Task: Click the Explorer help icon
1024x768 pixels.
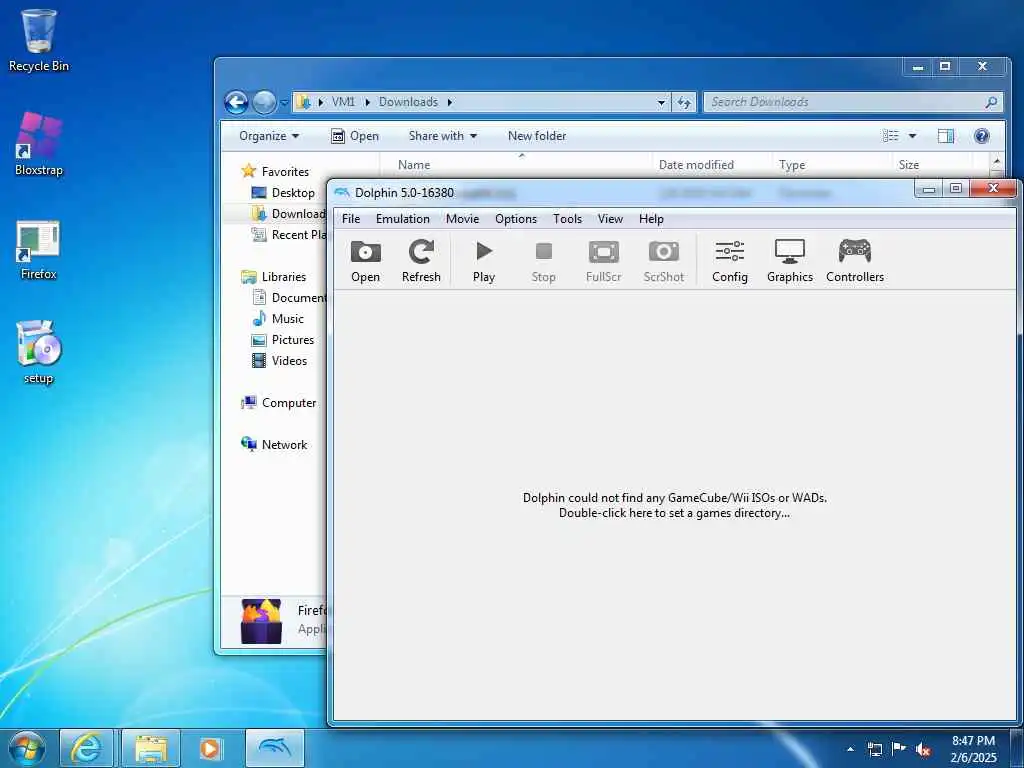Action: tap(982, 136)
